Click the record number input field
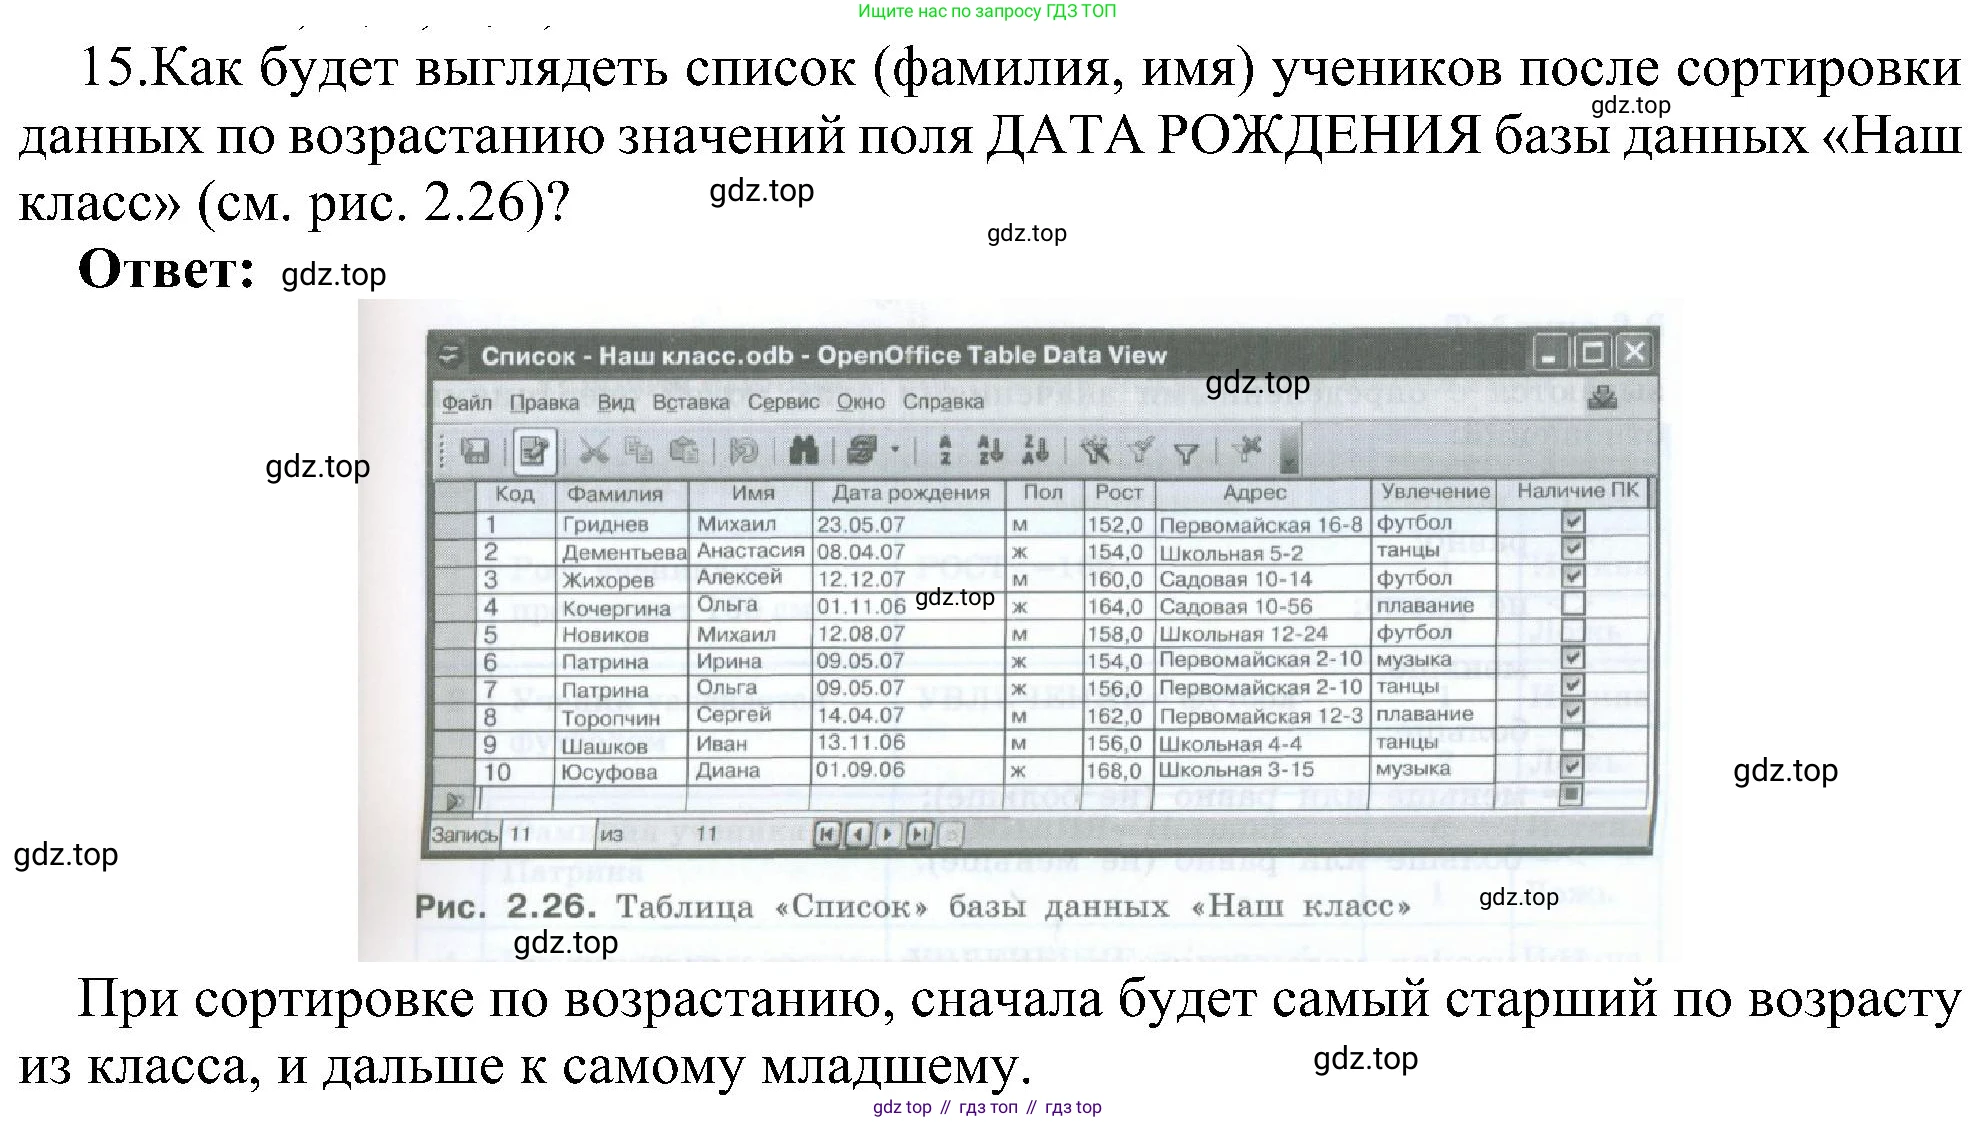 [x=548, y=834]
